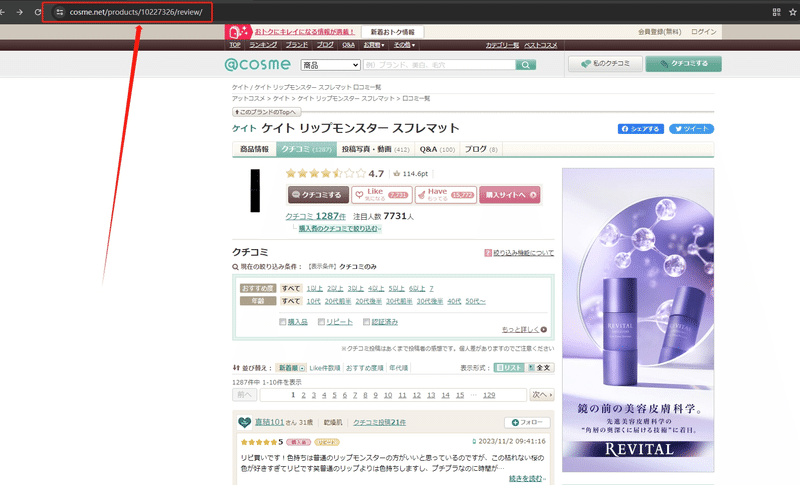
Task: Bookmark page with the star icon
Action: coord(792,12)
